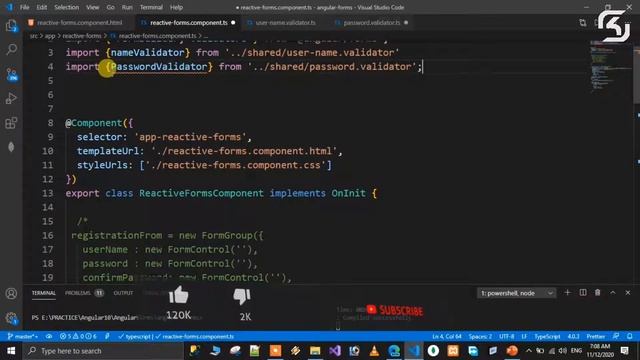Image resolution: width=640 pixels, height=360 pixels.
Task: Open the Explorer view in activity bar
Action: coord(11,26)
